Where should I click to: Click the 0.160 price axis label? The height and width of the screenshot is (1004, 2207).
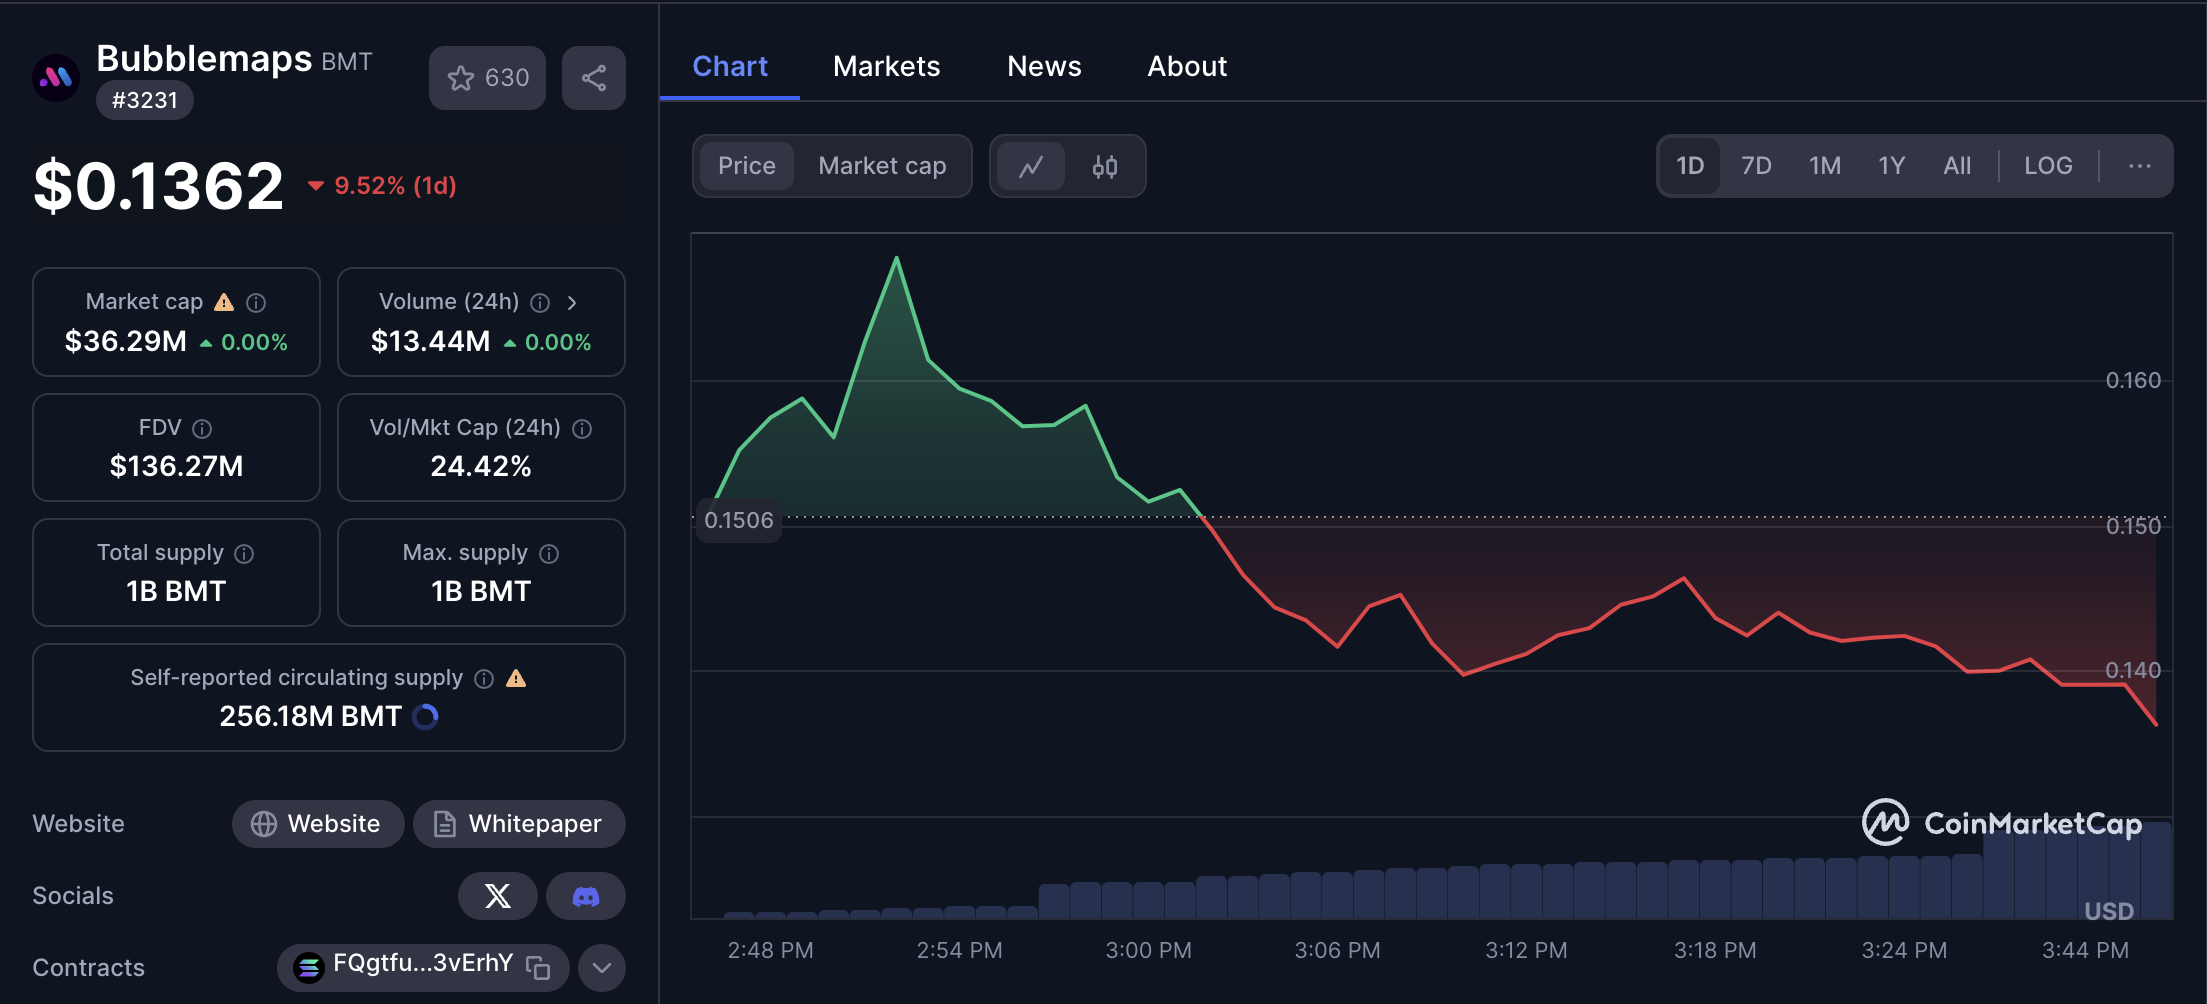(x=2133, y=380)
